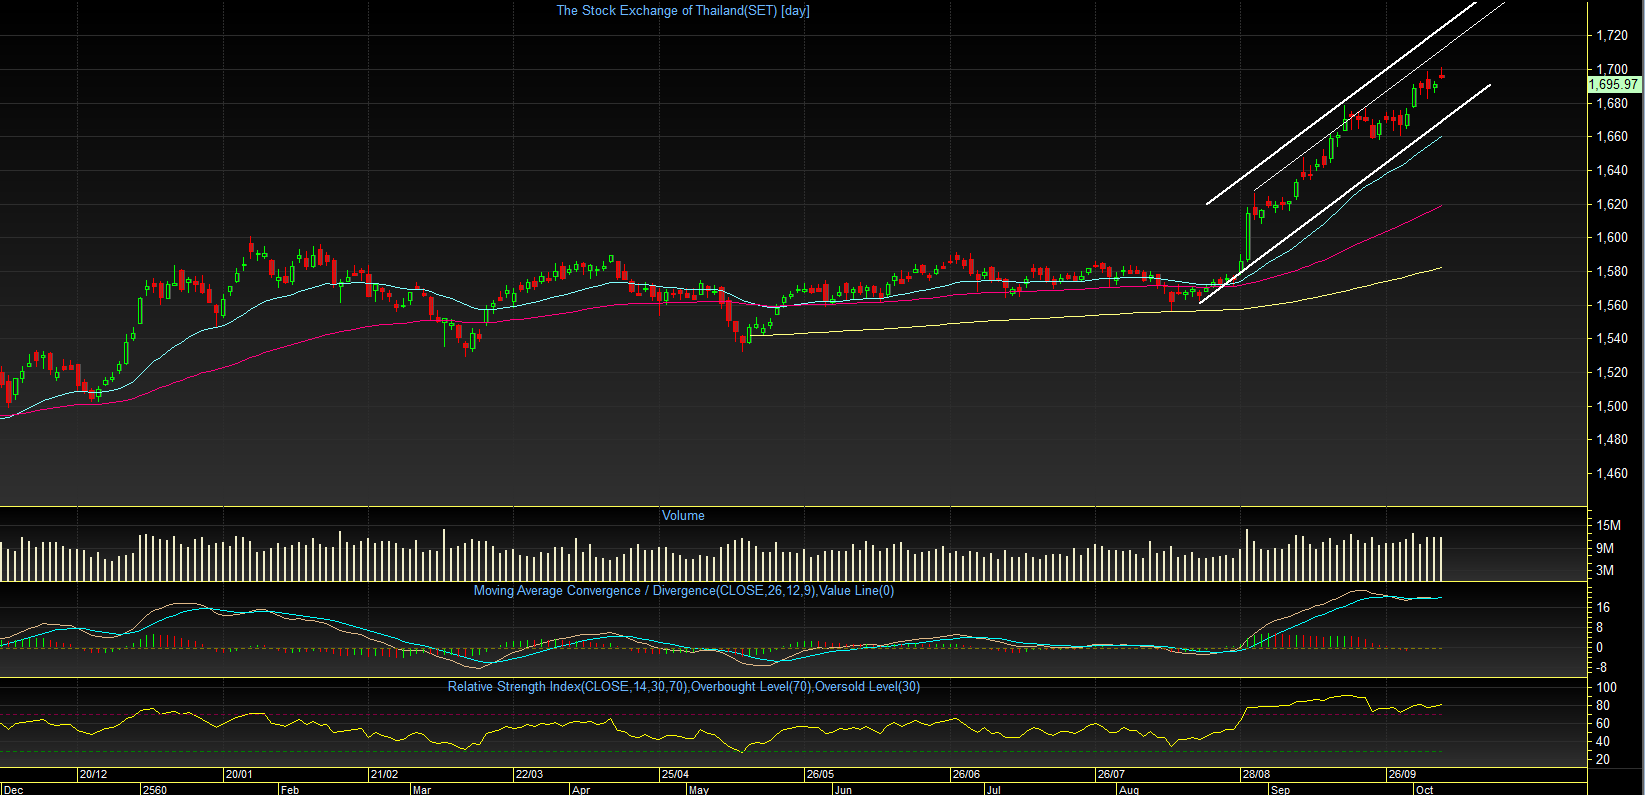This screenshot has width=1645, height=795.
Task: Select the 1,500 price level label
Action: tap(1612, 407)
